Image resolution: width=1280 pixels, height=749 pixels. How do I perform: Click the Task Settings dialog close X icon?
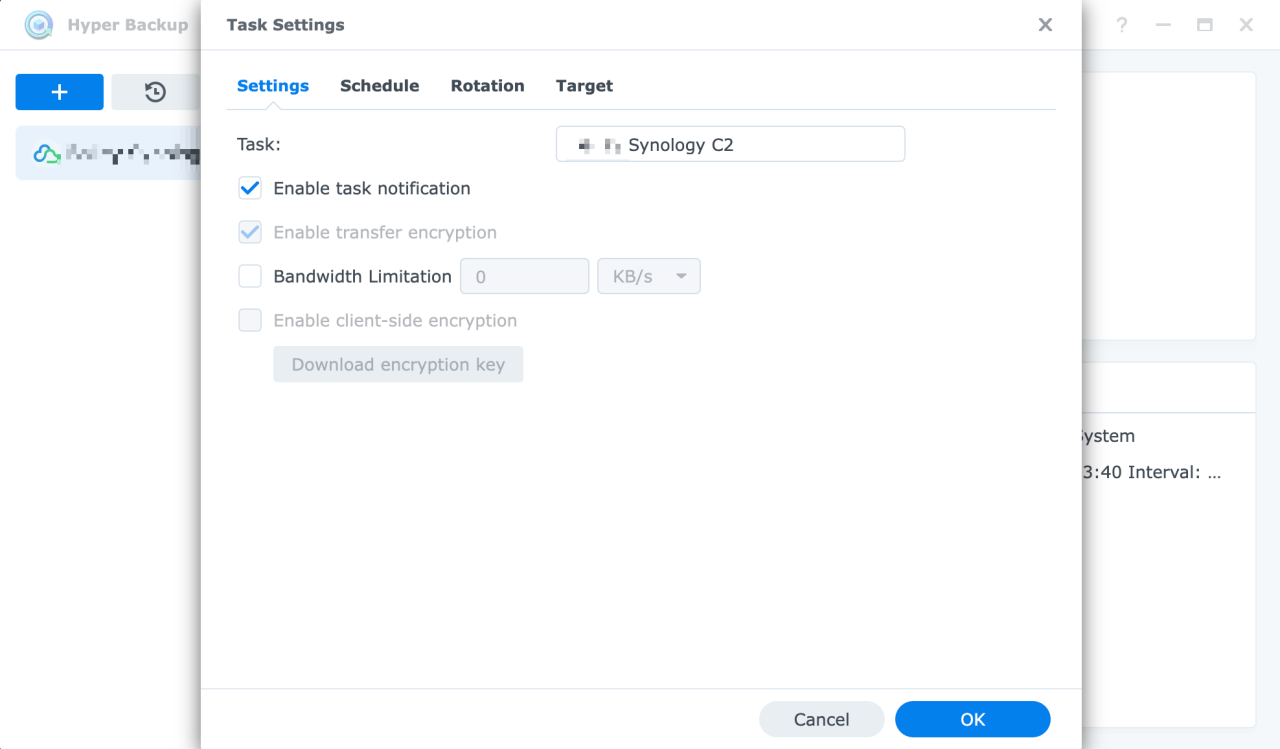[1045, 24]
